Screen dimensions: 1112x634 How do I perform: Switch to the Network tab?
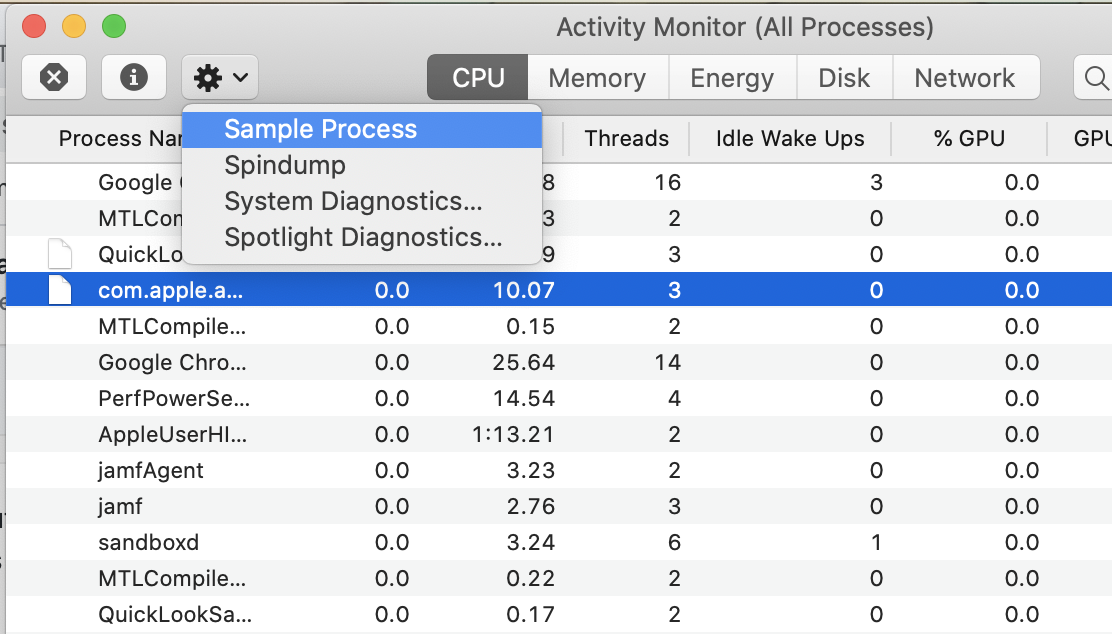coord(966,77)
